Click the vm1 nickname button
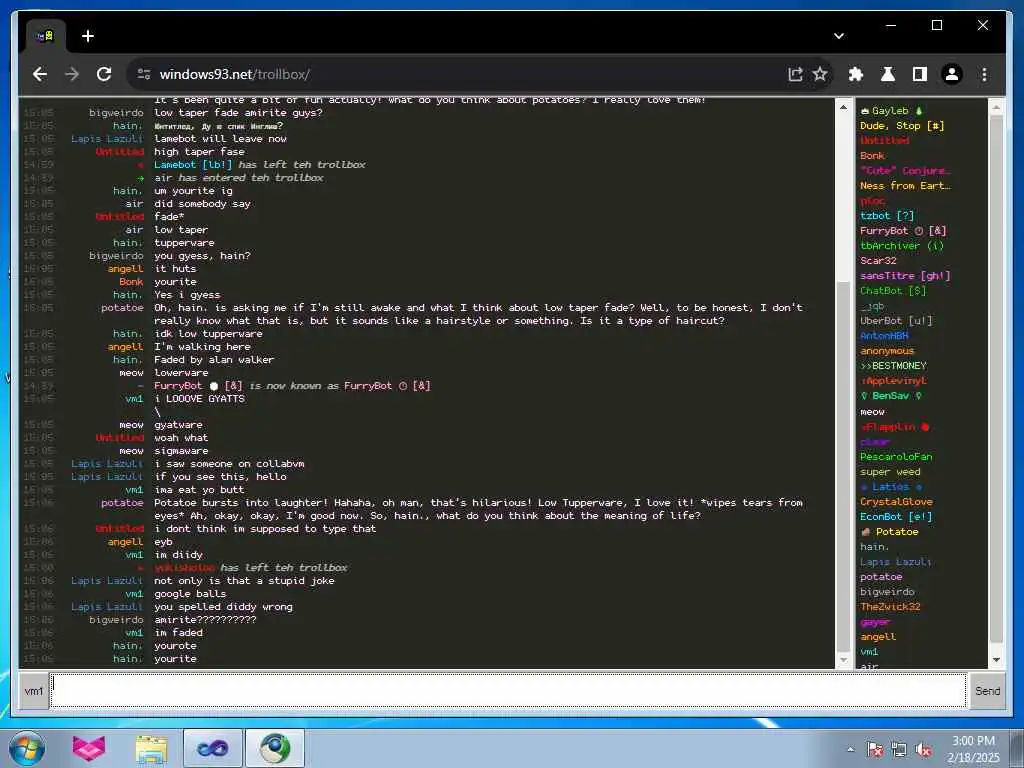Image resolution: width=1024 pixels, height=768 pixels. pos(33,691)
